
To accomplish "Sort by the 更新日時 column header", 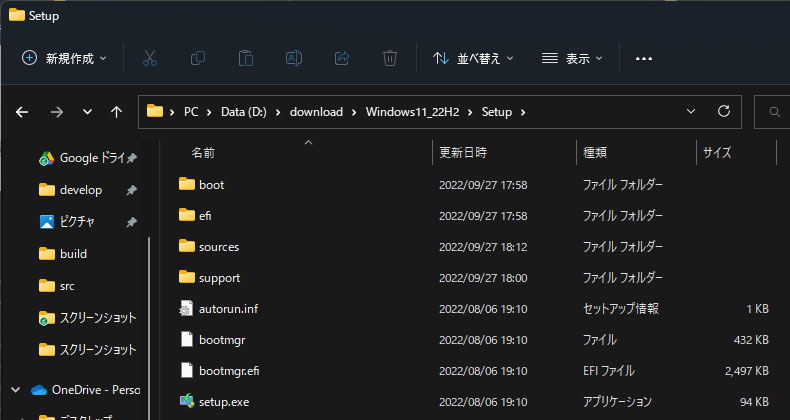I will (463, 153).
